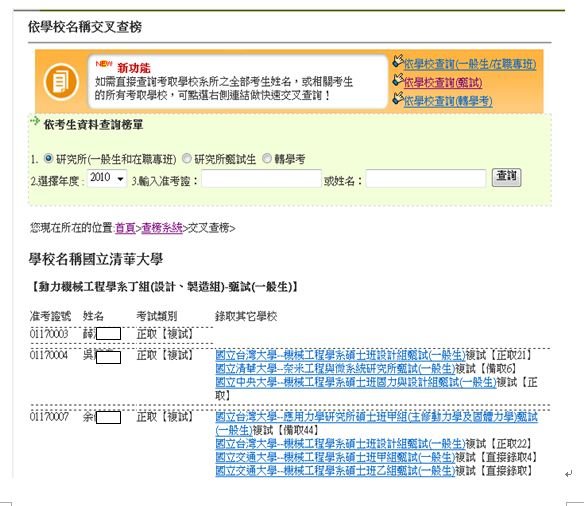
Task: Open the year dropdown showing 2010
Action: (x=107, y=178)
